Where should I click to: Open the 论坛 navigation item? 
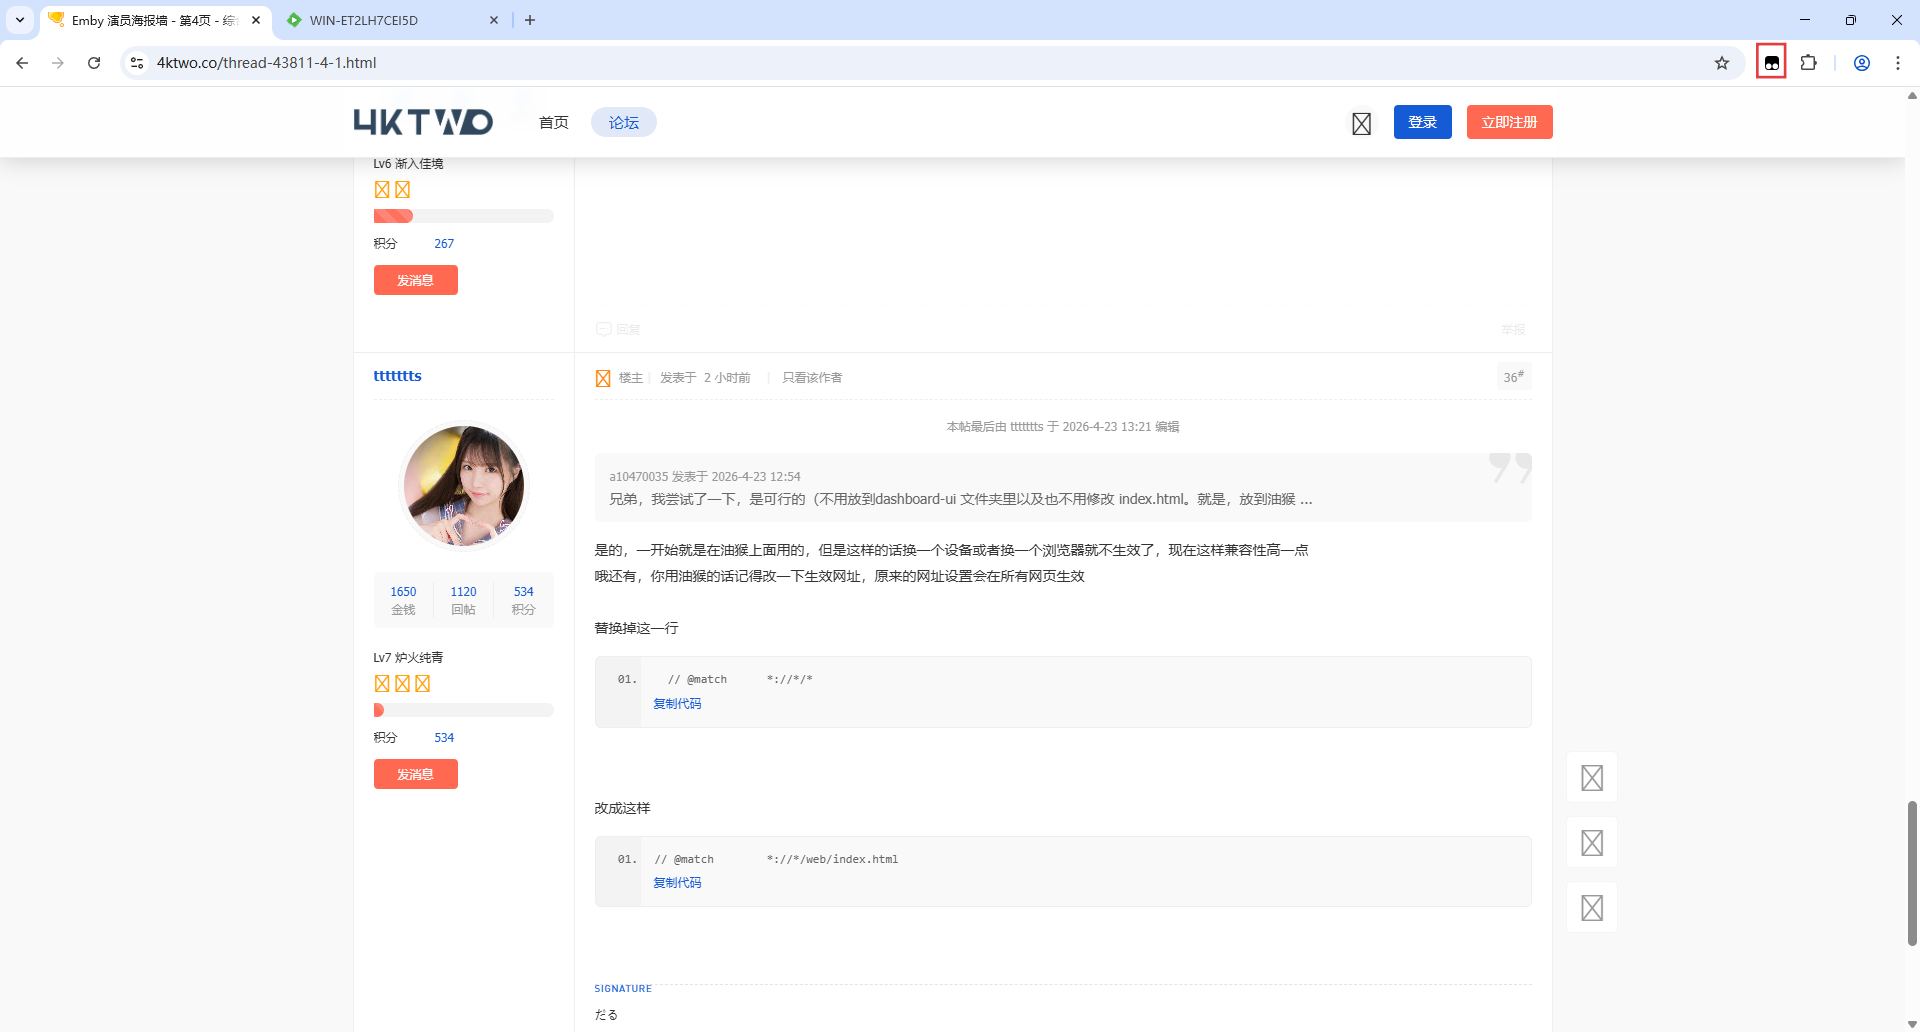623,122
